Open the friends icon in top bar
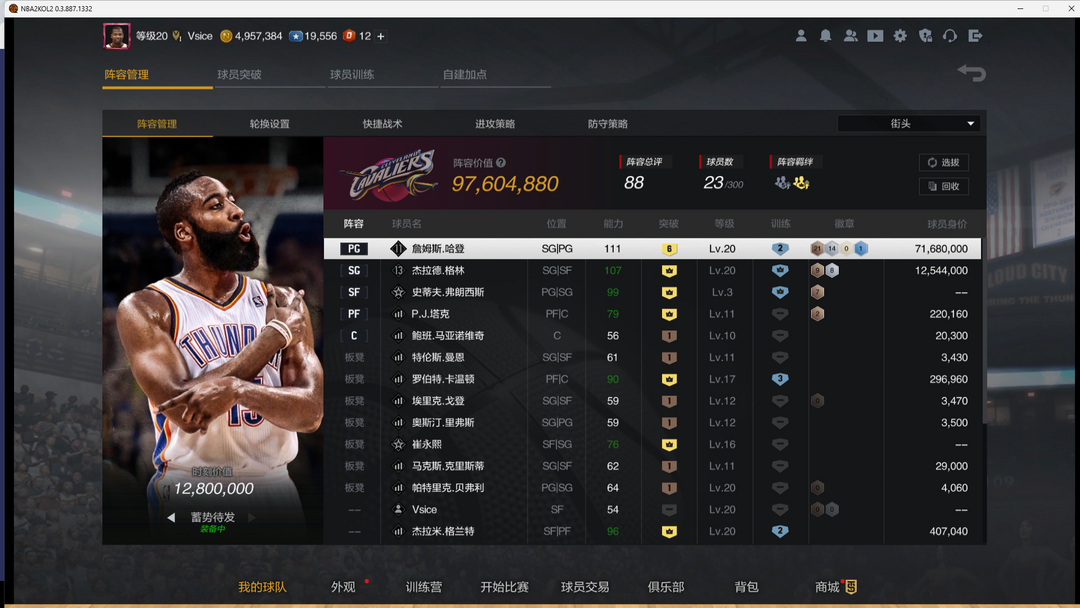This screenshot has width=1080, height=608. 851,36
